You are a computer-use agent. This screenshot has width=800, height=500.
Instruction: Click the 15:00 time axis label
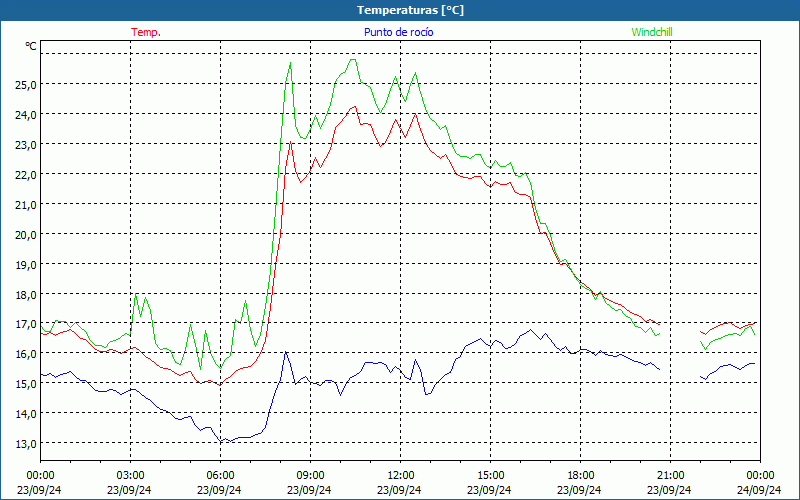coord(490,476)
